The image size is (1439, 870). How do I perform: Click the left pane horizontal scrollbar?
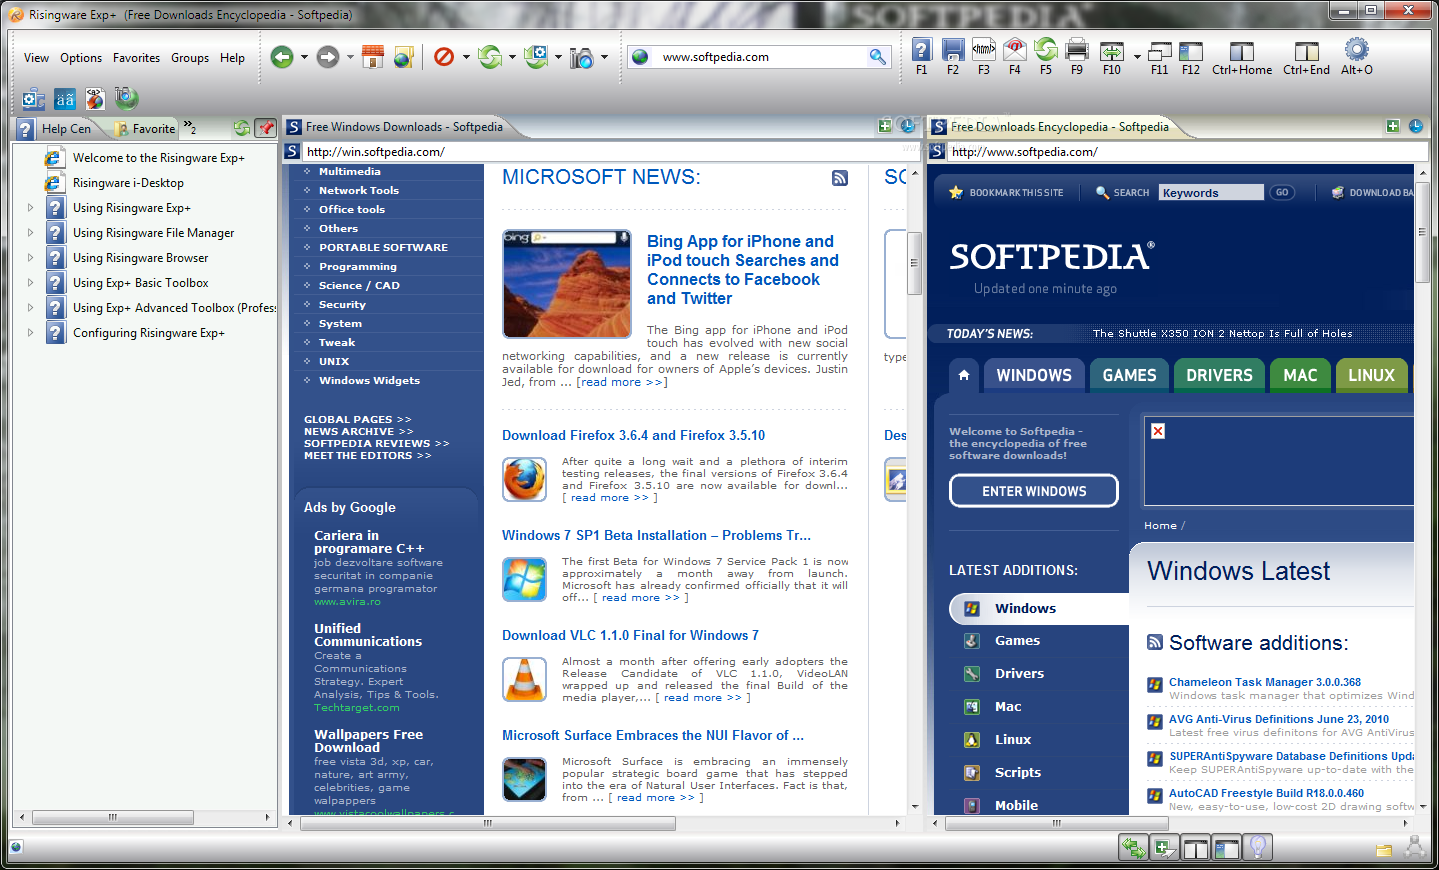click(x=145, y=817)
